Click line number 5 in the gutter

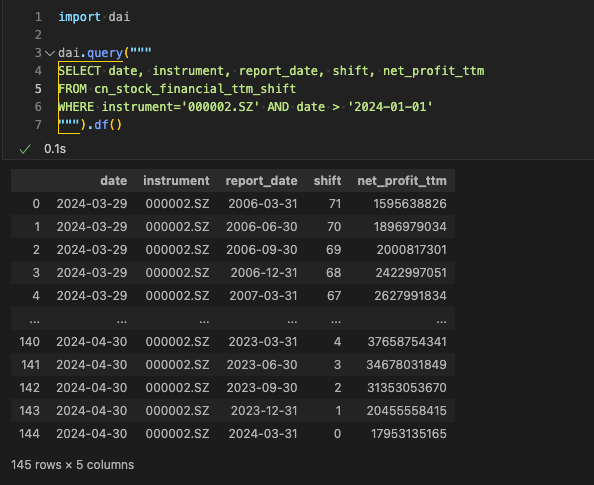tap(38, 89)
